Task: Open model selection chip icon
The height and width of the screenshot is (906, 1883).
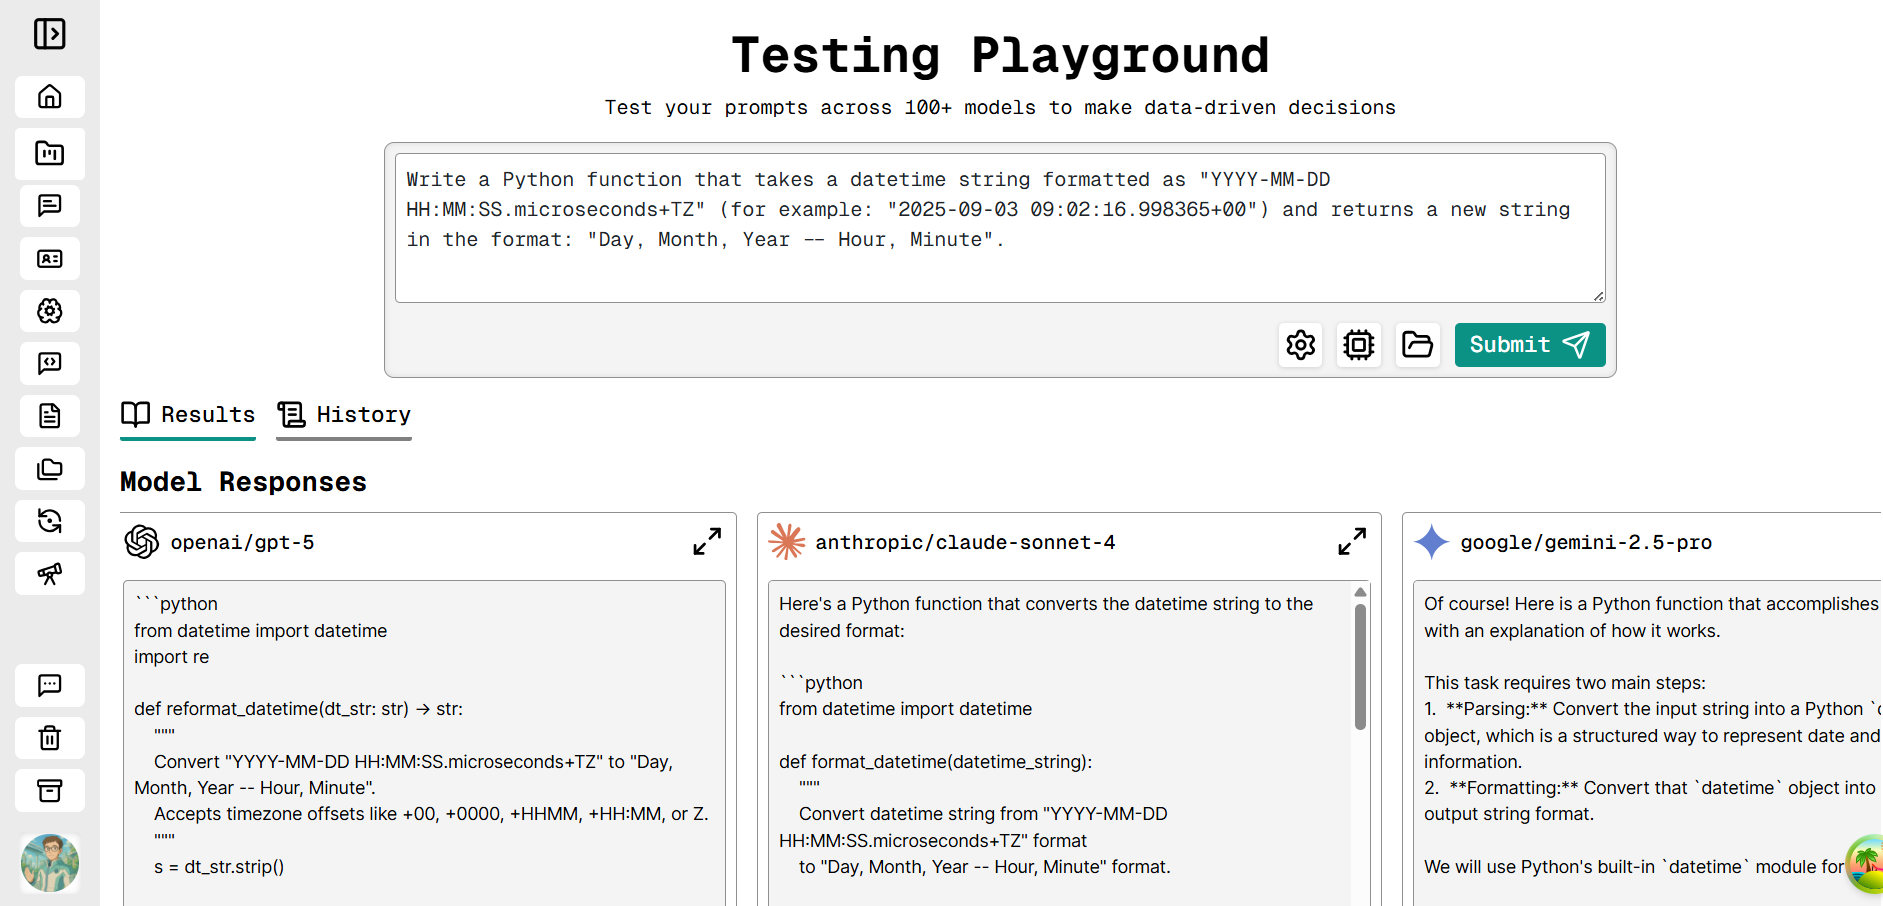Action: click(x=1358, y=345)
